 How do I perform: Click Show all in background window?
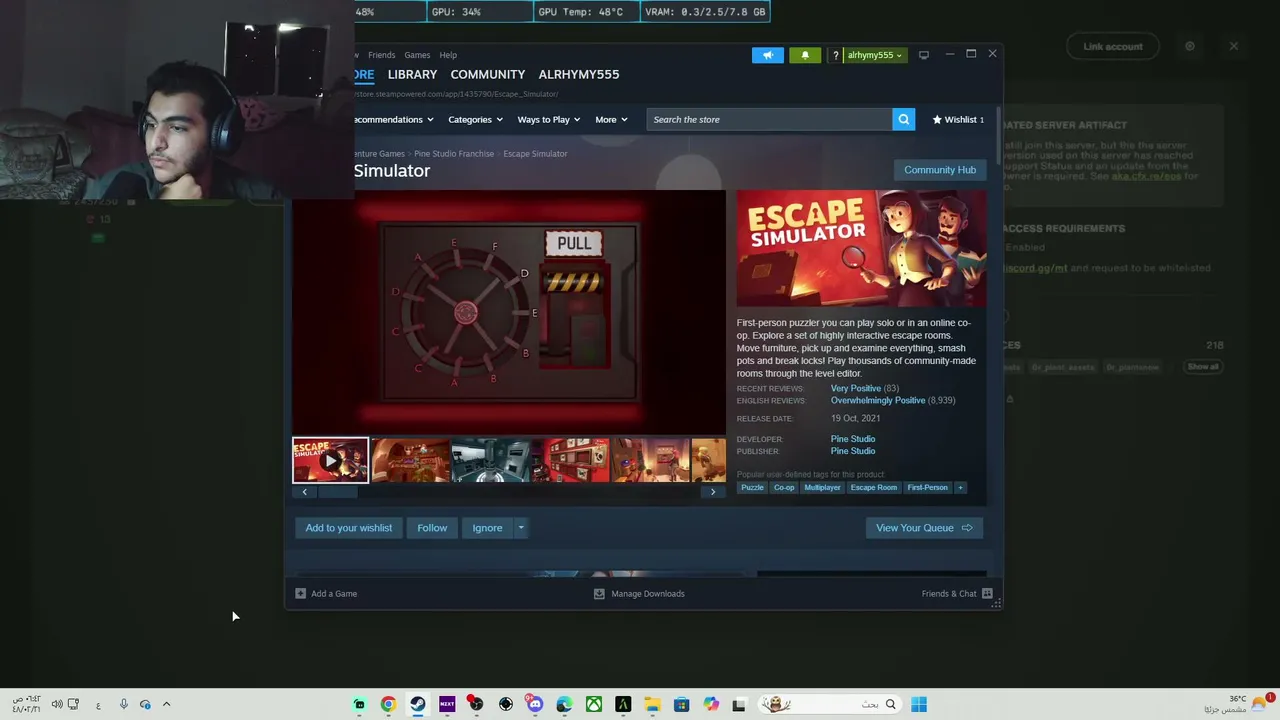1203,367
